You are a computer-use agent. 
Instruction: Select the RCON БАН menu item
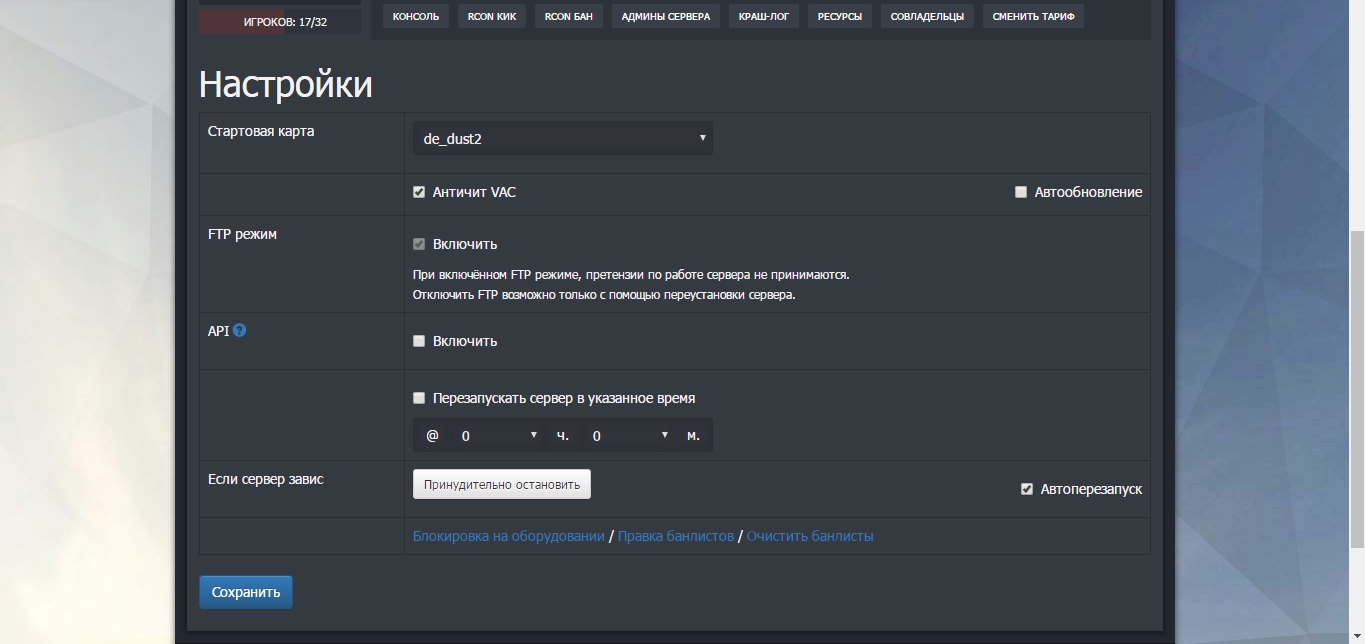(569, 16)
